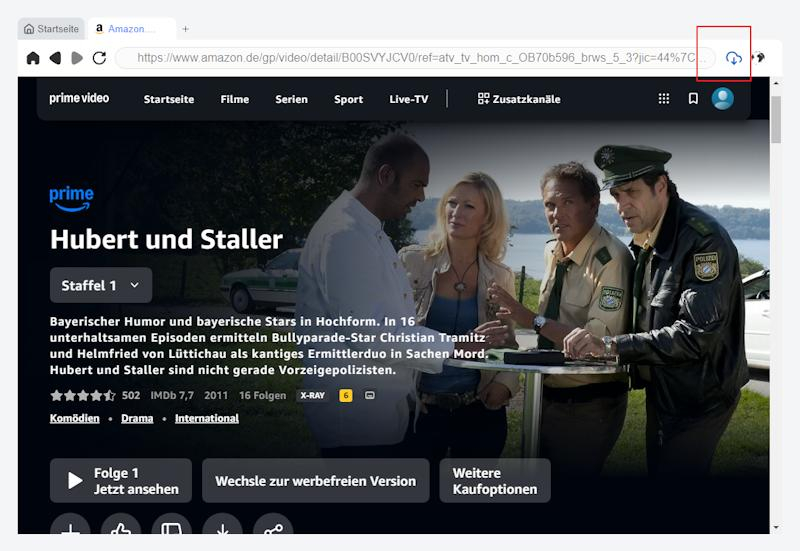Click the URL address bar

point(415,58)
